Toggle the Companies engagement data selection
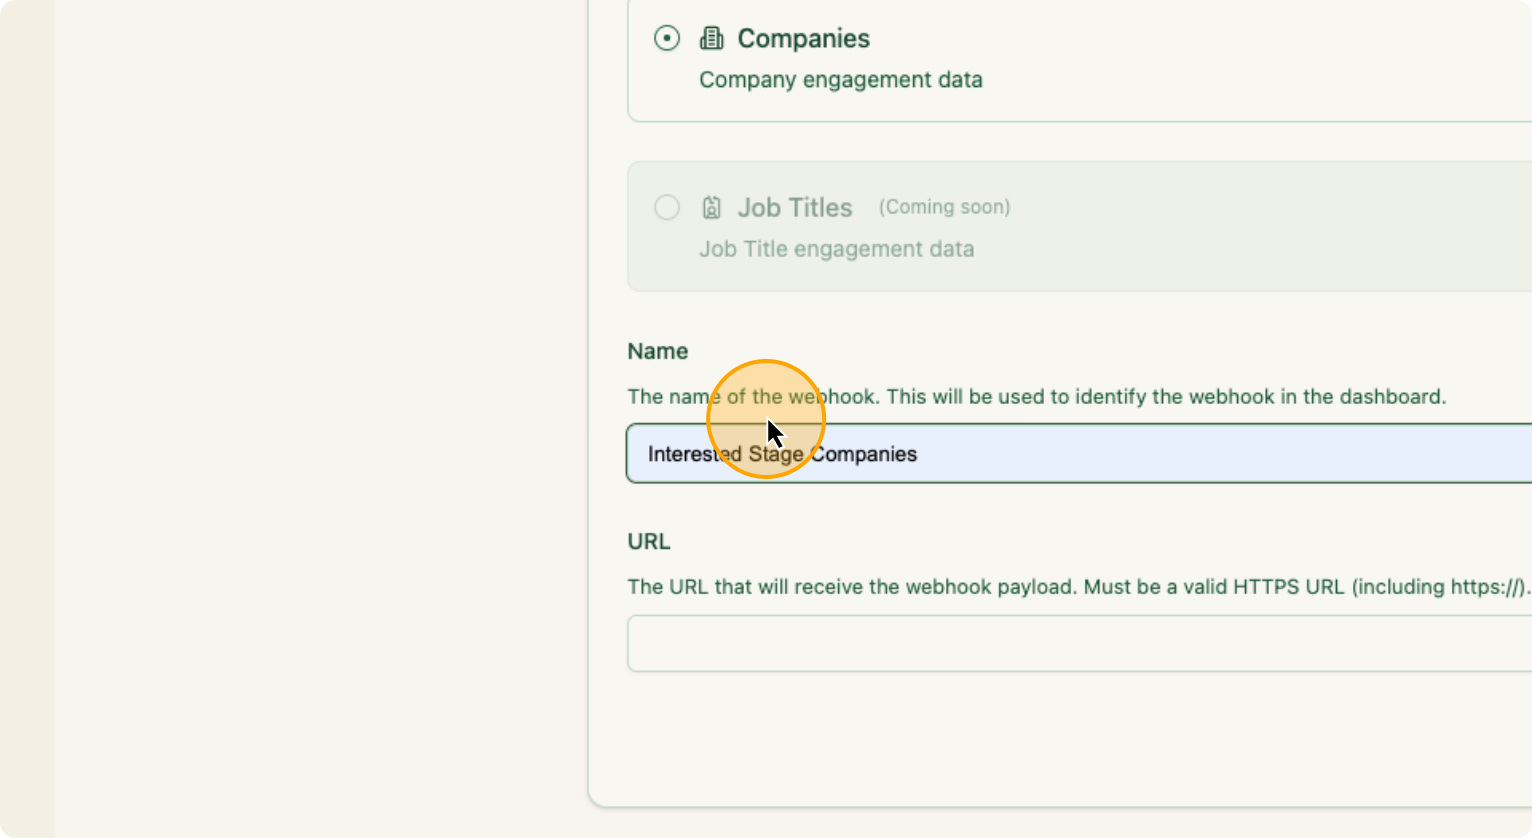This screenshot has width=1532, height=838. [666, 38]
